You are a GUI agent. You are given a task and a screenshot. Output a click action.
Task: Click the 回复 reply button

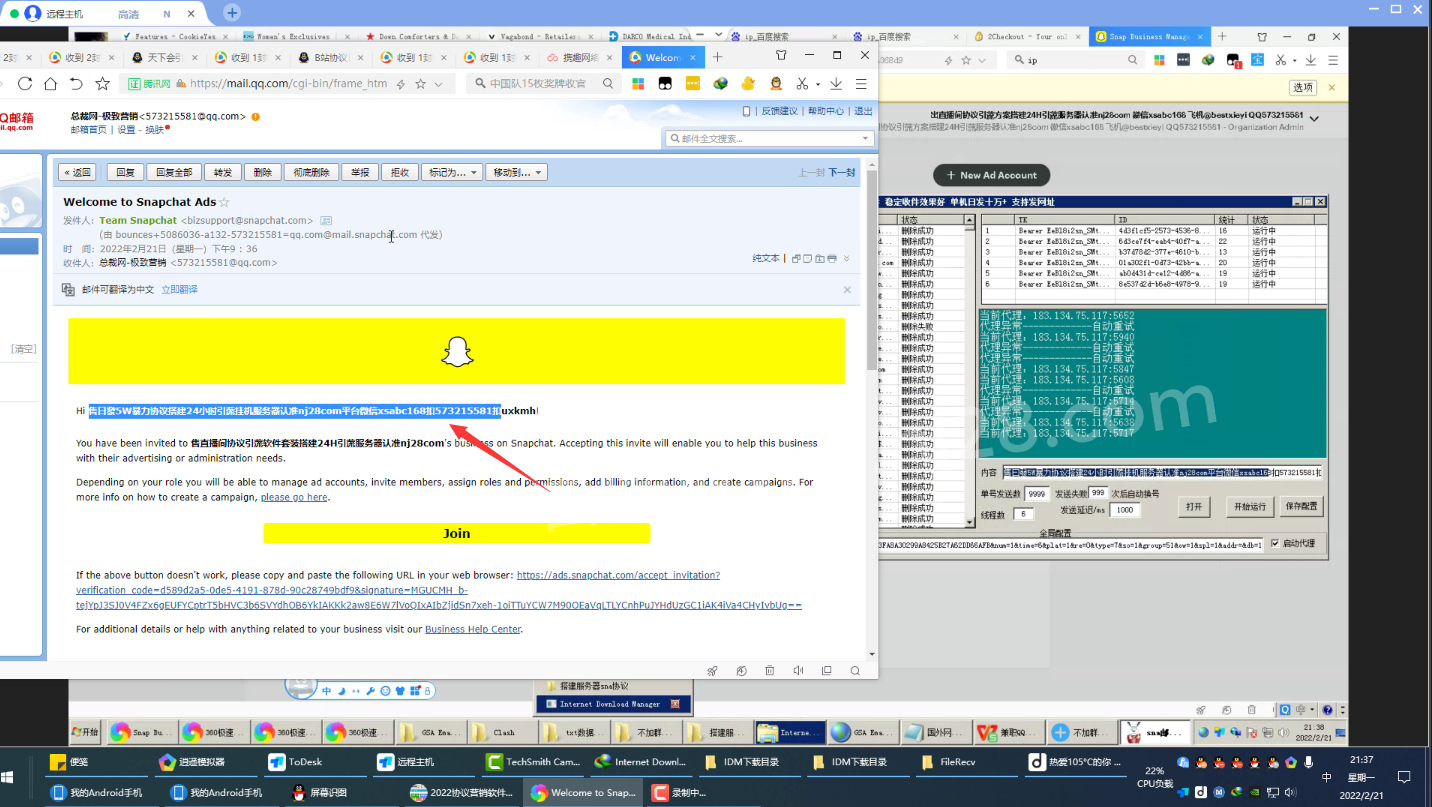[126, 172]
